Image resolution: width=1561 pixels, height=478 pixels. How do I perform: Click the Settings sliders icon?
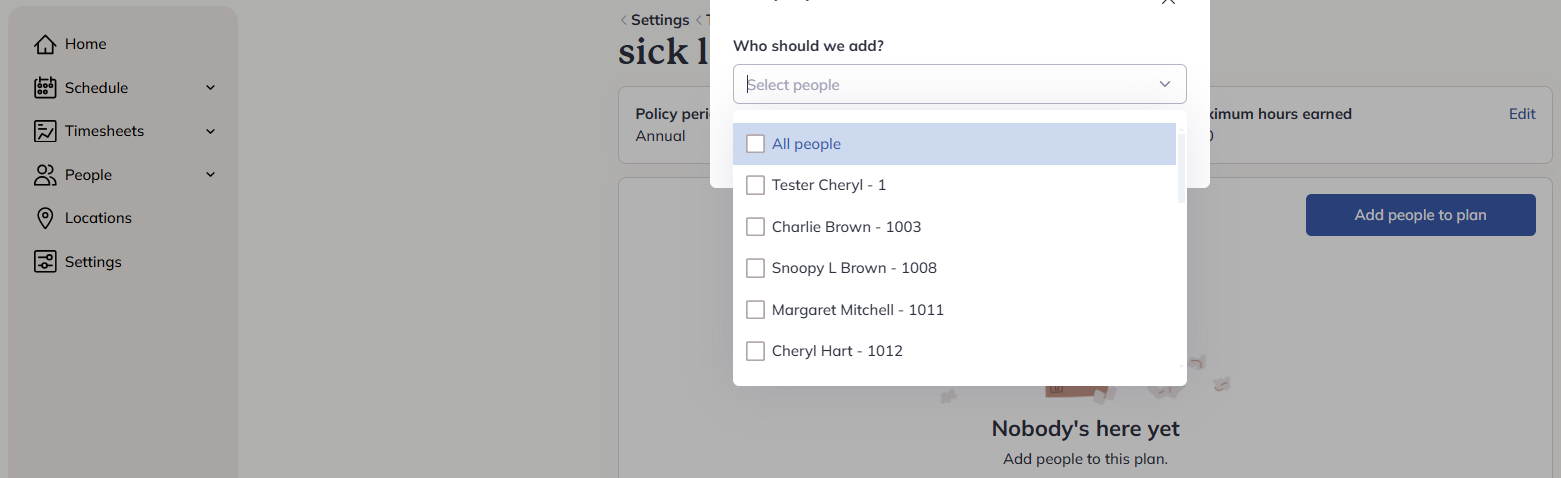pos(44,262)
